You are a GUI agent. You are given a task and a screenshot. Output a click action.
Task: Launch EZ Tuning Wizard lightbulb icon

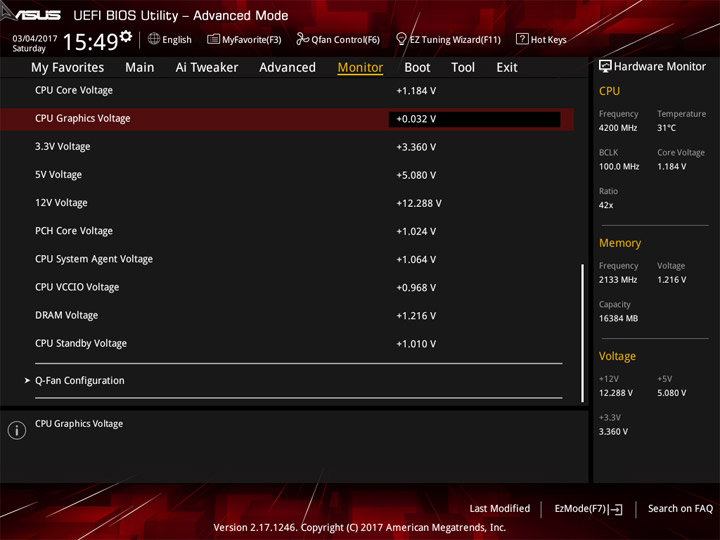pyautogui.click(x=401, y=39)
